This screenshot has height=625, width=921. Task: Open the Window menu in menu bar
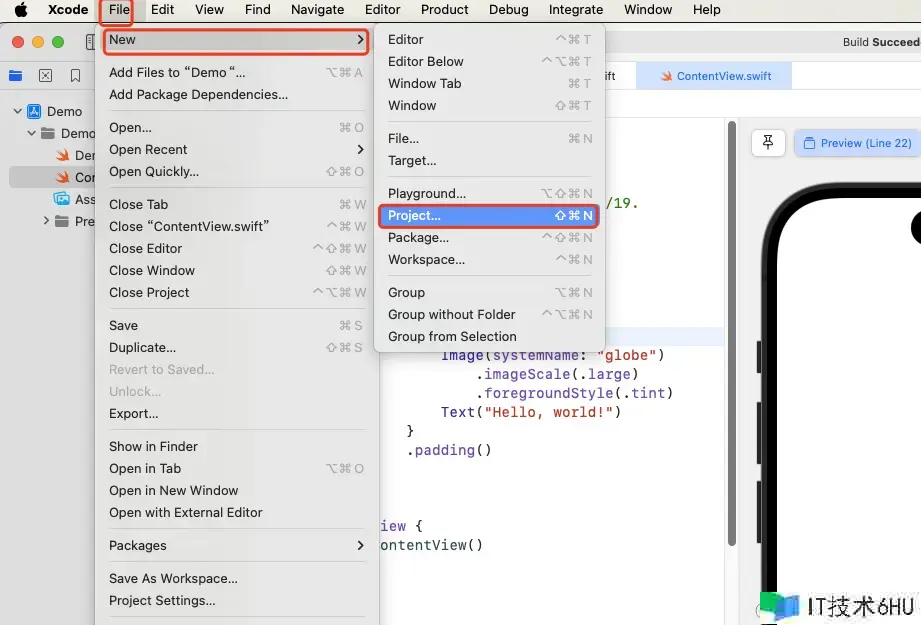tap(648, 9)
